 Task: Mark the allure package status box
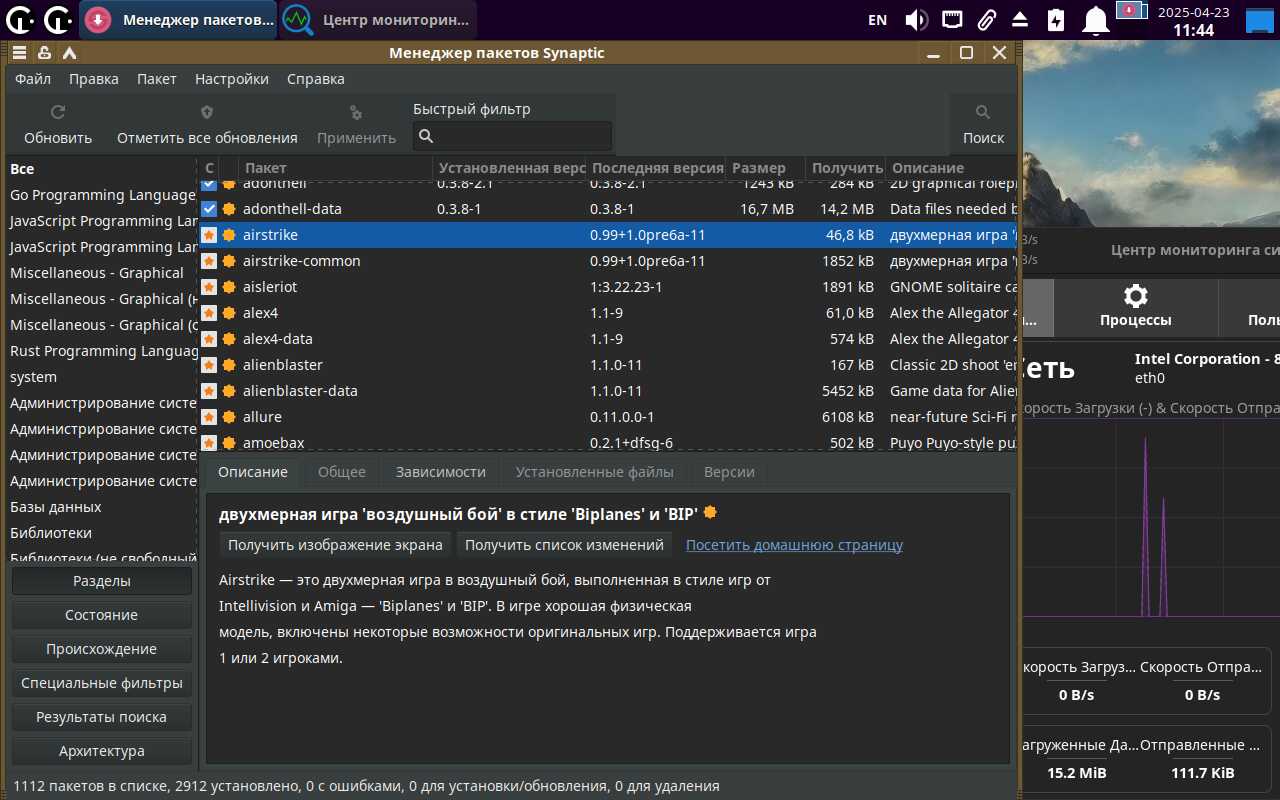209,417
